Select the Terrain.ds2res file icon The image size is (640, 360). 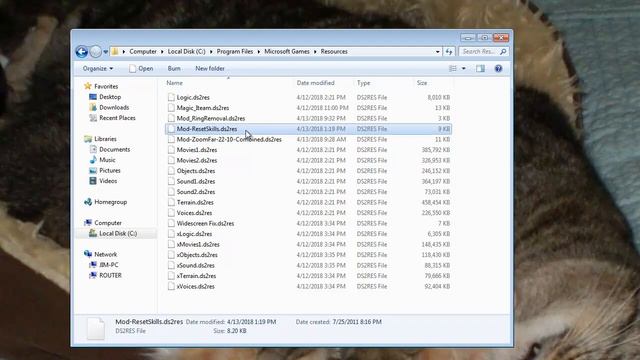[x=171, y=202]
